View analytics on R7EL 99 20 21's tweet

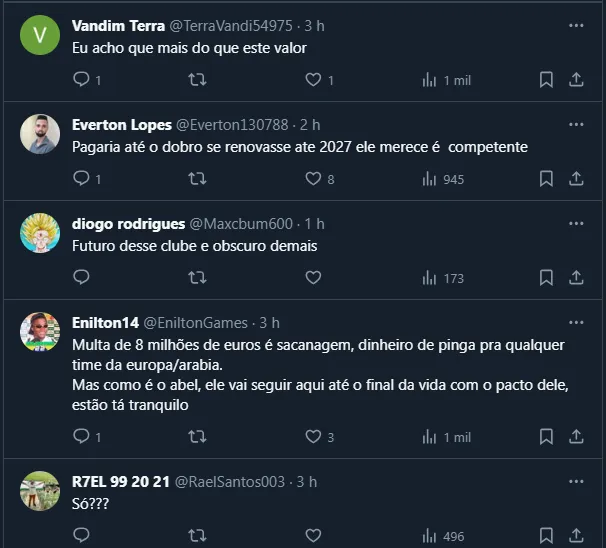430,534
